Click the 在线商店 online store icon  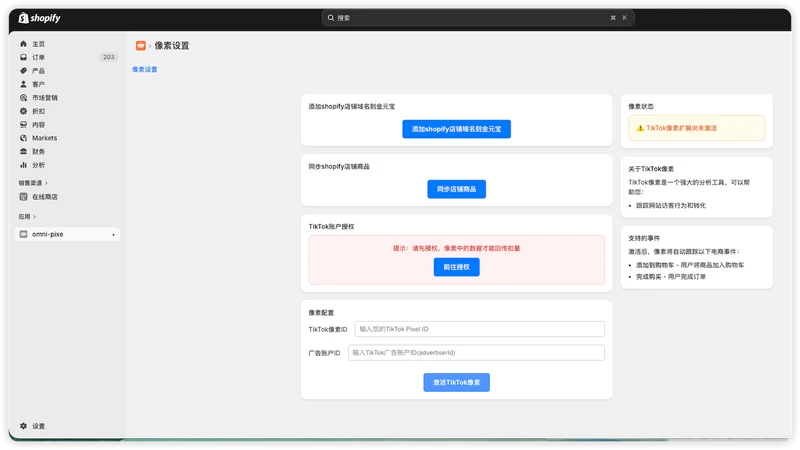(x=23, y=196)
